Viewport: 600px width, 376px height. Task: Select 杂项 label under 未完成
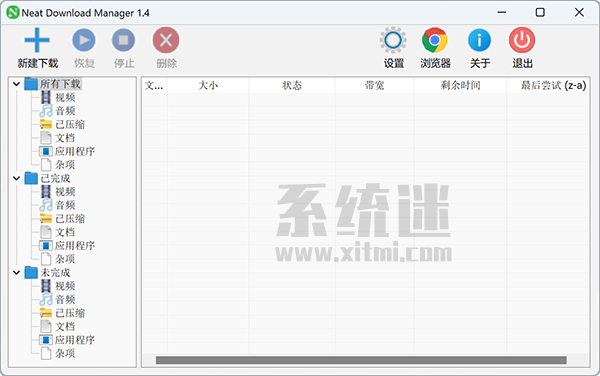coord(65,353)
